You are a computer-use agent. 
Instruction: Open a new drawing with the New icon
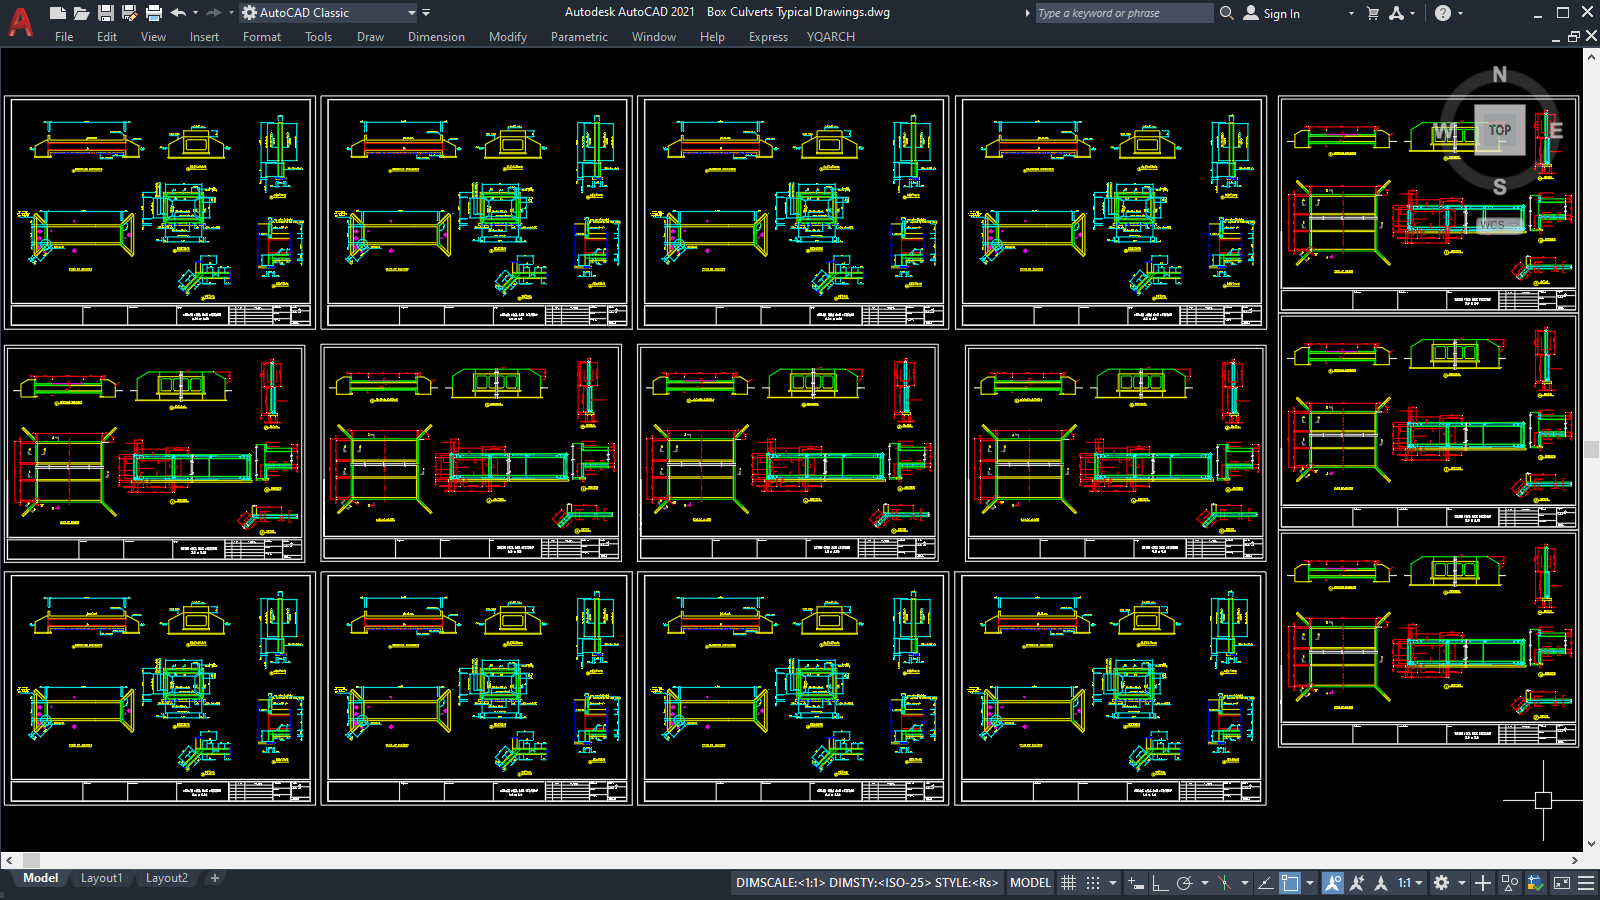pos(58,12)
